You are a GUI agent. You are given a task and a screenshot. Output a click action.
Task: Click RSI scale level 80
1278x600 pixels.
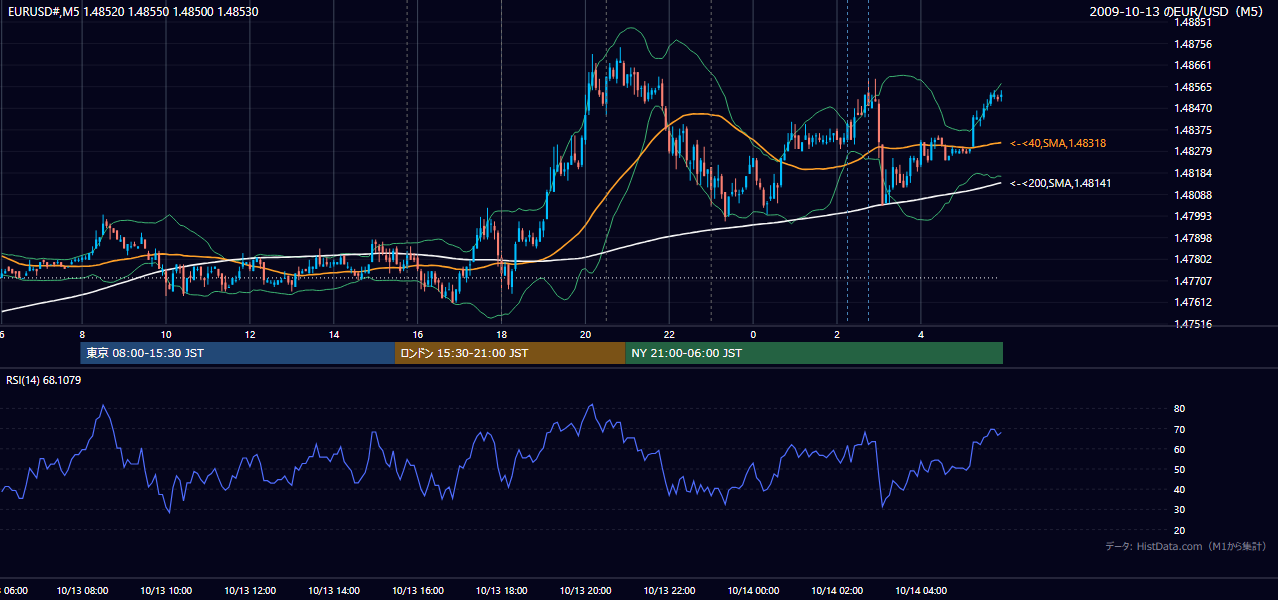pos(1180,409)
